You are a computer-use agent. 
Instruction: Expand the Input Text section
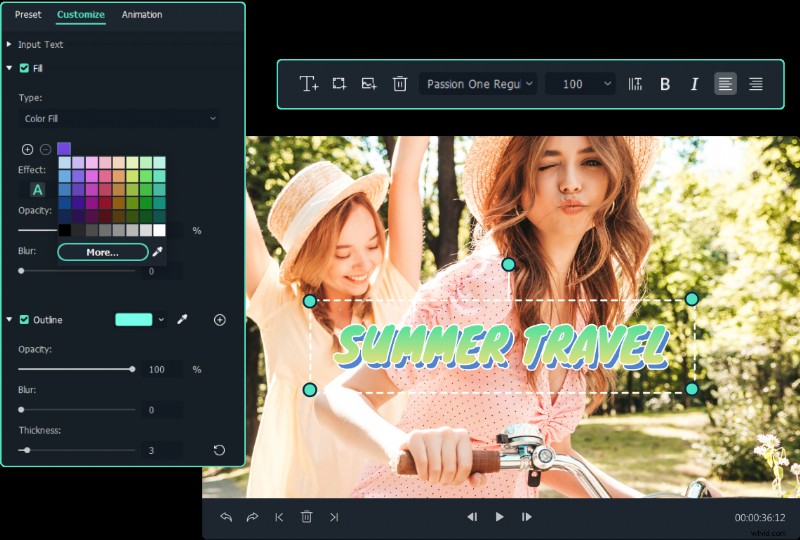10,45
